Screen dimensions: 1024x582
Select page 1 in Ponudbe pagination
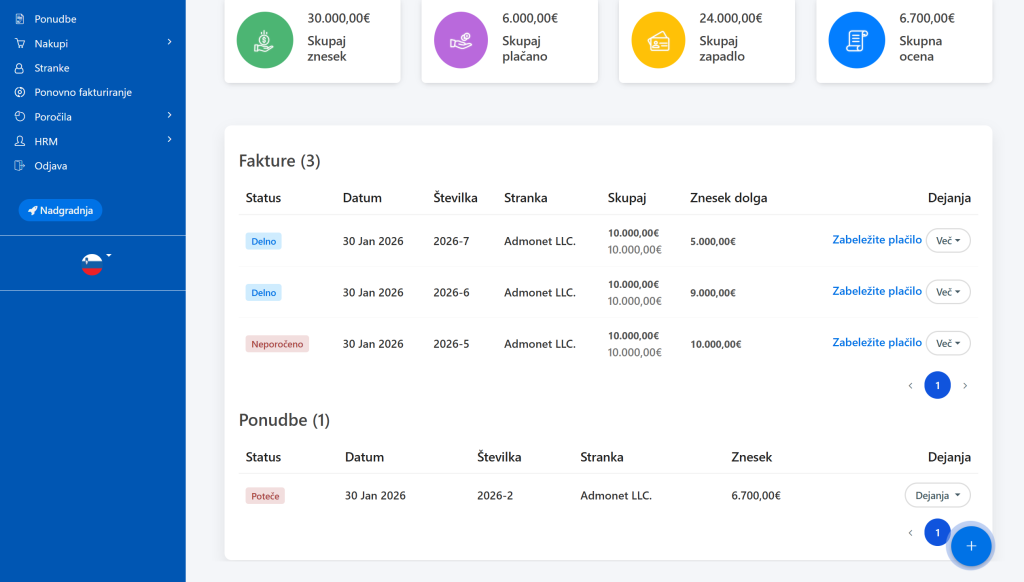click(x=937, y=533)
